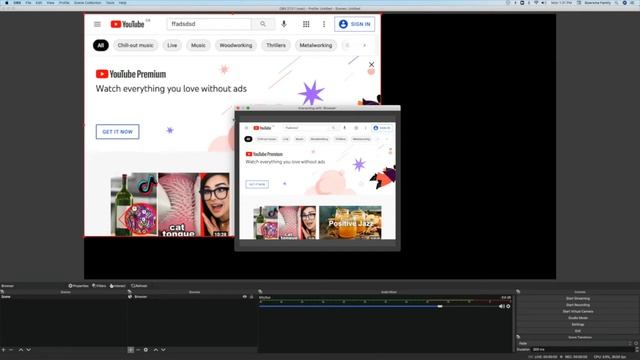The height and width of the screenshot is (360, 640).
Task: Select the Chill-out music chip
Action: (x=136, y=45)
